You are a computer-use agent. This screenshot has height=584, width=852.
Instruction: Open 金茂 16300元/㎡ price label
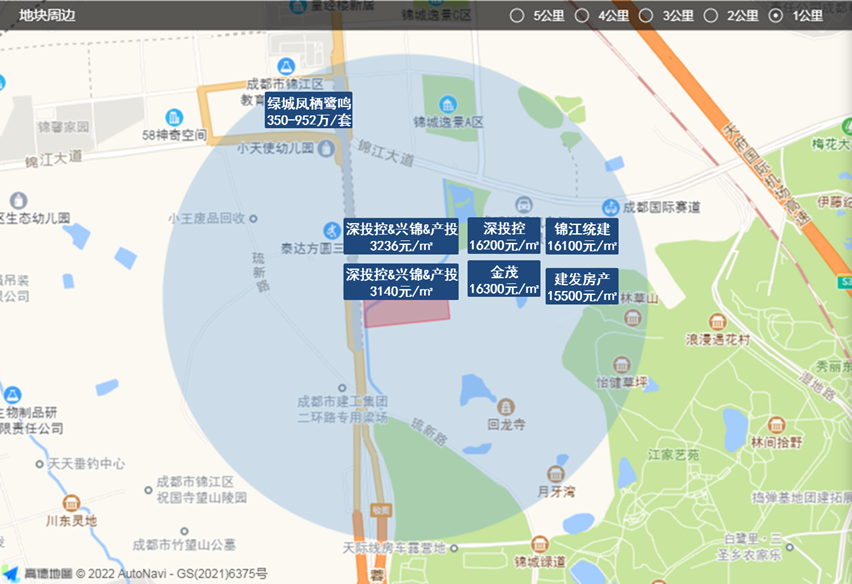click(504, 279)
